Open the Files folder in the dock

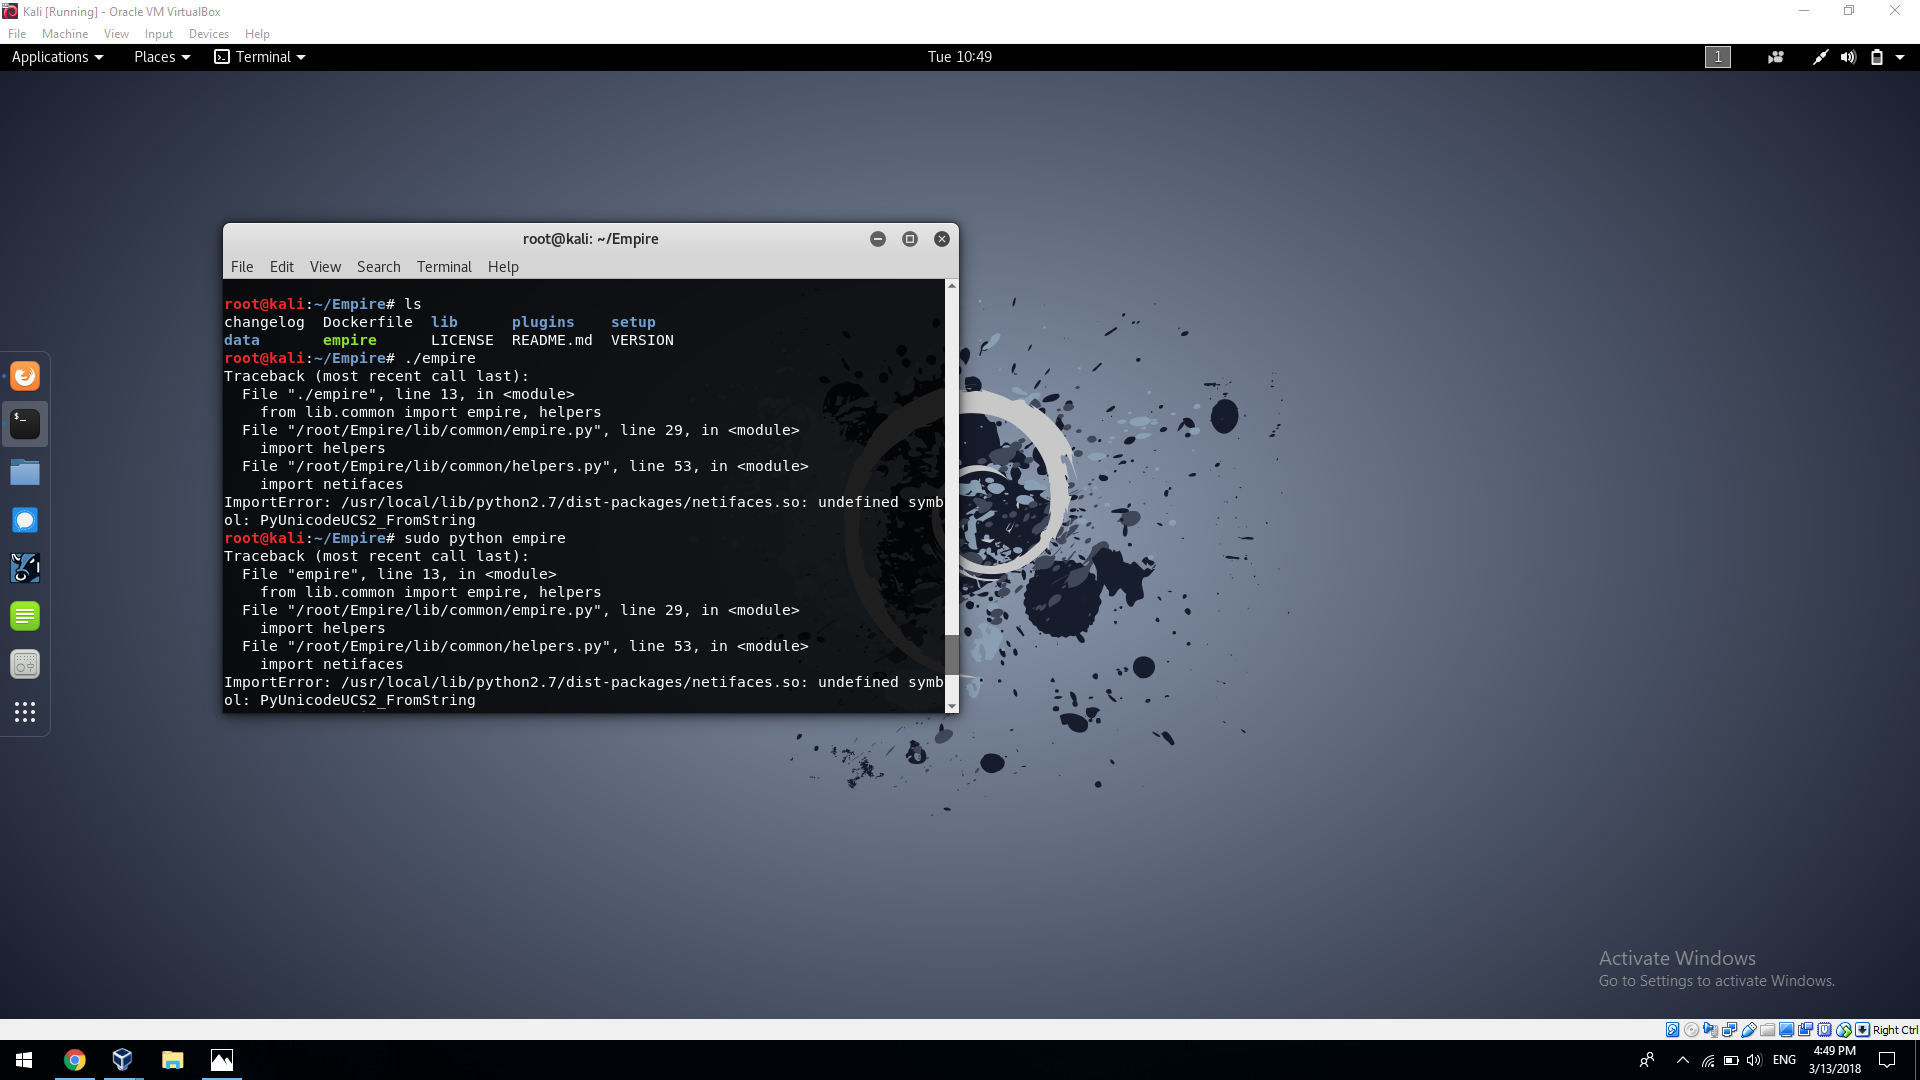coord(25,472)
